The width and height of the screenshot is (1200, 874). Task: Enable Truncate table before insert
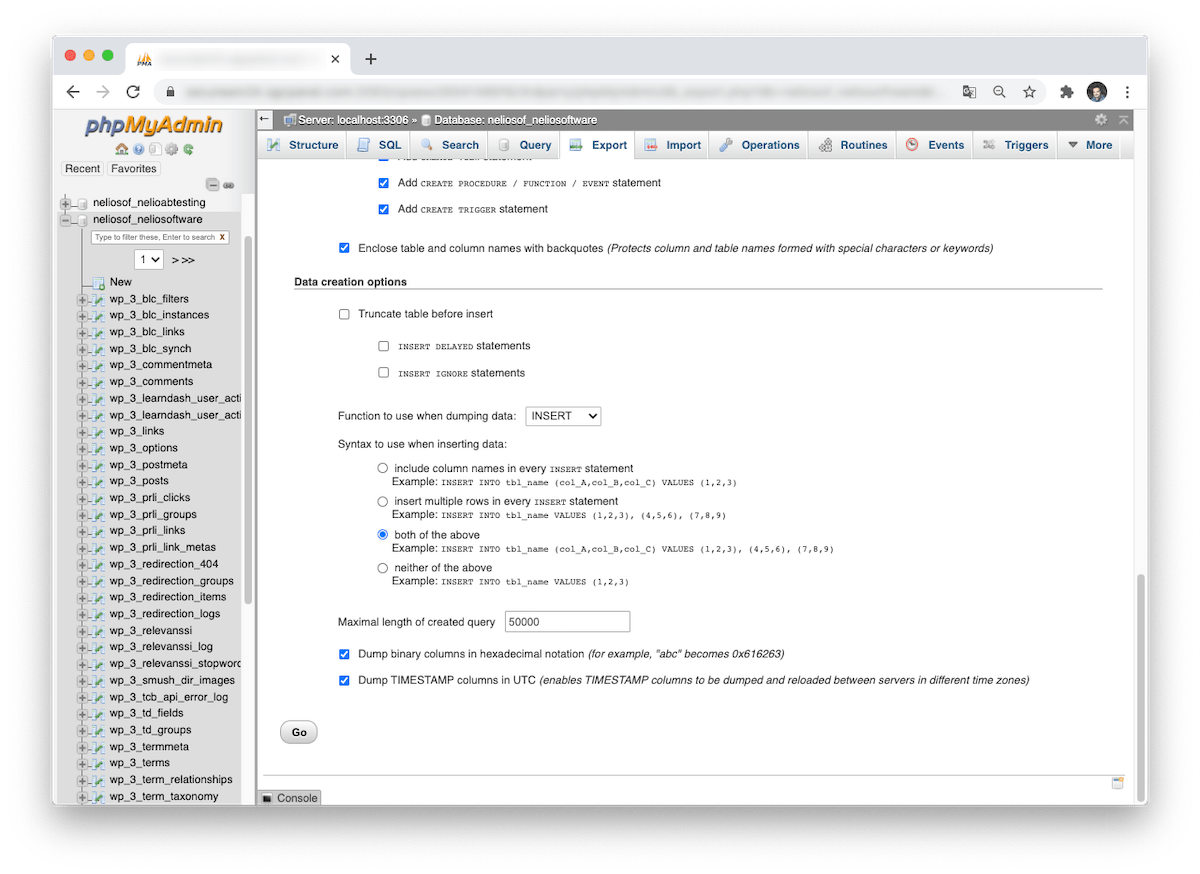pos(344,314)
